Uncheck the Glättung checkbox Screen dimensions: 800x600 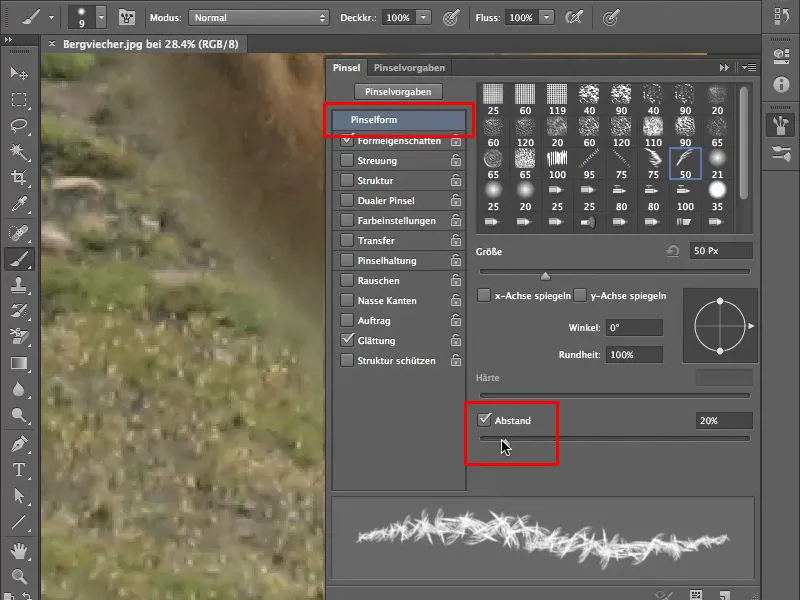(x=347, y=341)
